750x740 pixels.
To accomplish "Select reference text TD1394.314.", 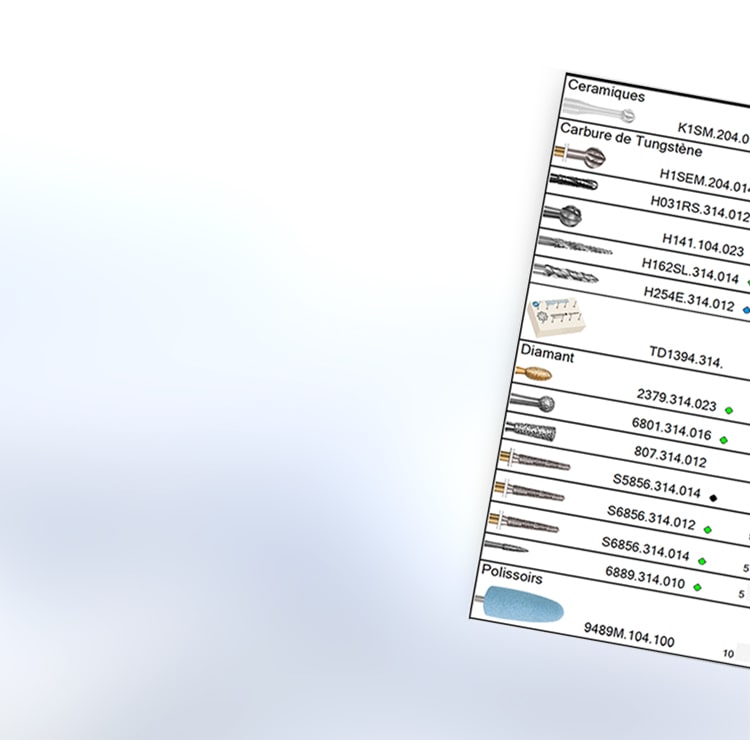I will point(685,357).
